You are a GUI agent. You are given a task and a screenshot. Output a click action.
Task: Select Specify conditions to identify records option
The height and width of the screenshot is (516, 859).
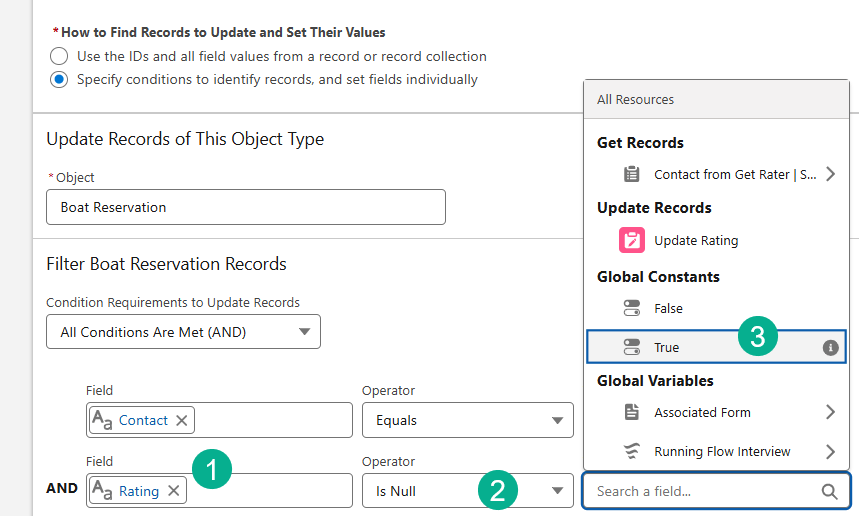tap(60, 79)
